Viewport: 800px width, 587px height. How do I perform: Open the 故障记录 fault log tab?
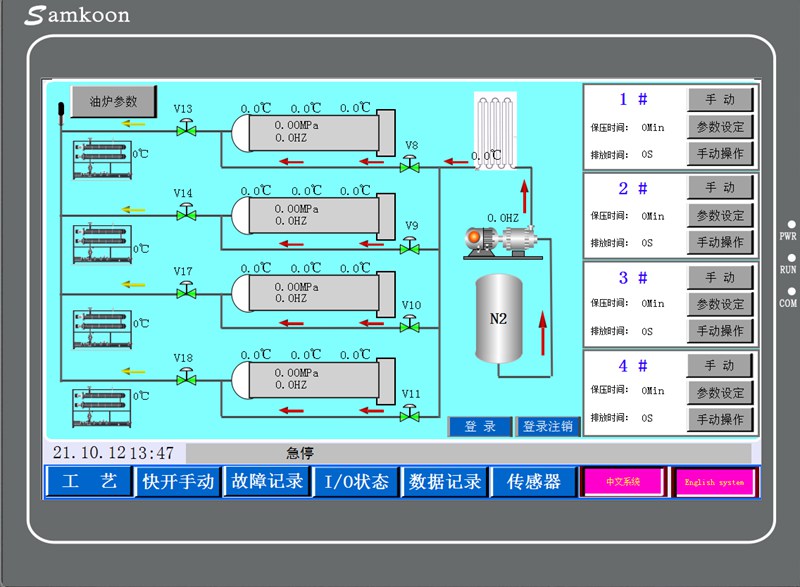[x=267, y=482]
